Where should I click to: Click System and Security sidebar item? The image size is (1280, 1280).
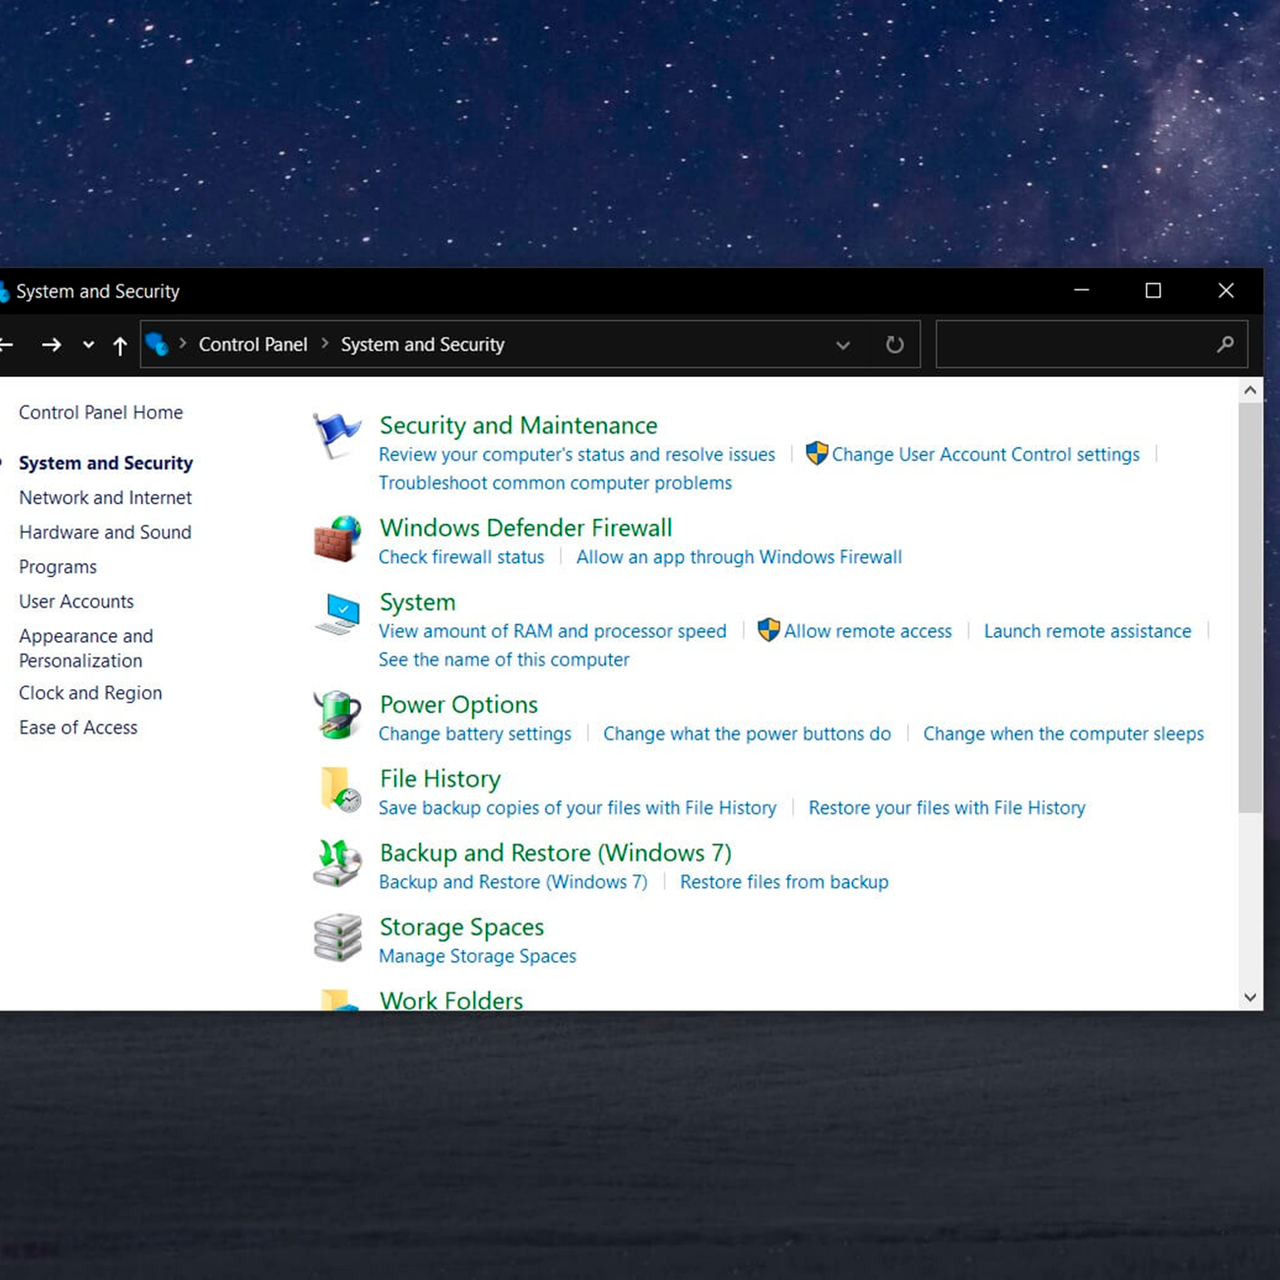(x=106, y=463)
